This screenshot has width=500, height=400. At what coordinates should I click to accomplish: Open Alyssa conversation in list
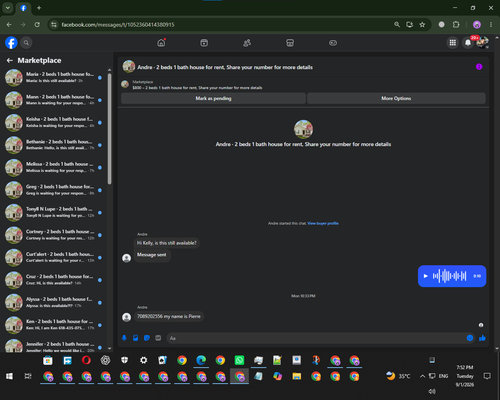tap(54, 302)
